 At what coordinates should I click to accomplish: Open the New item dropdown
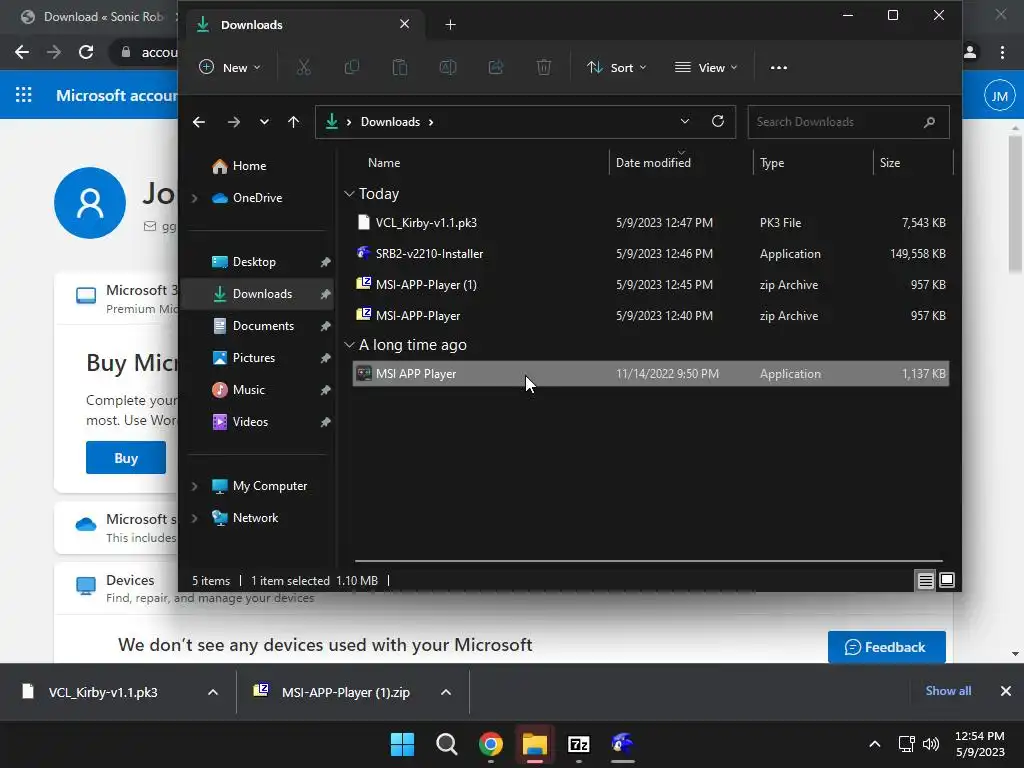(x=230, y=67)
